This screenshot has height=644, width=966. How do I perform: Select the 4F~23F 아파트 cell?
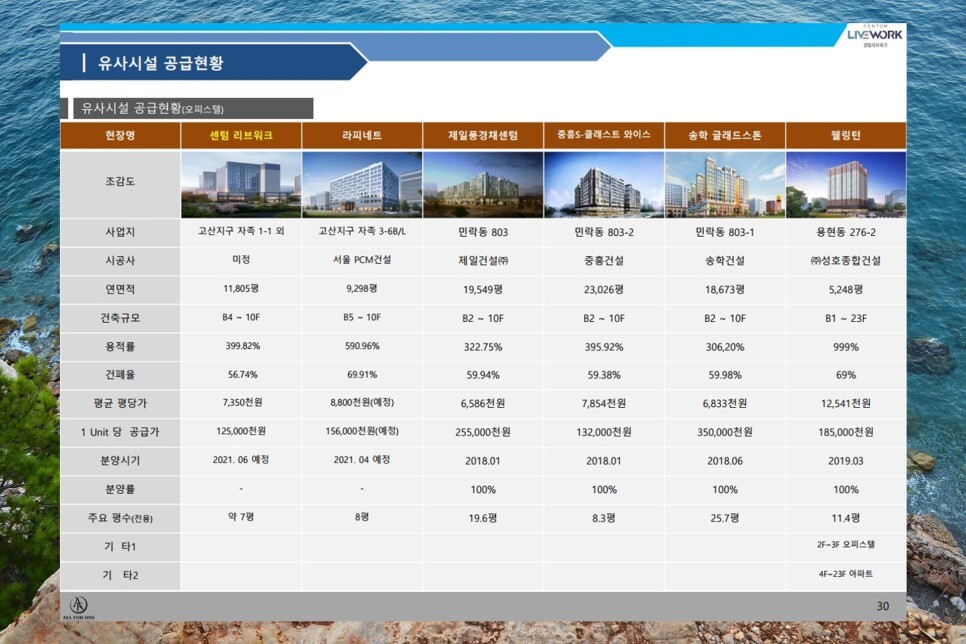pyautogui.click(x=846, y=574)
